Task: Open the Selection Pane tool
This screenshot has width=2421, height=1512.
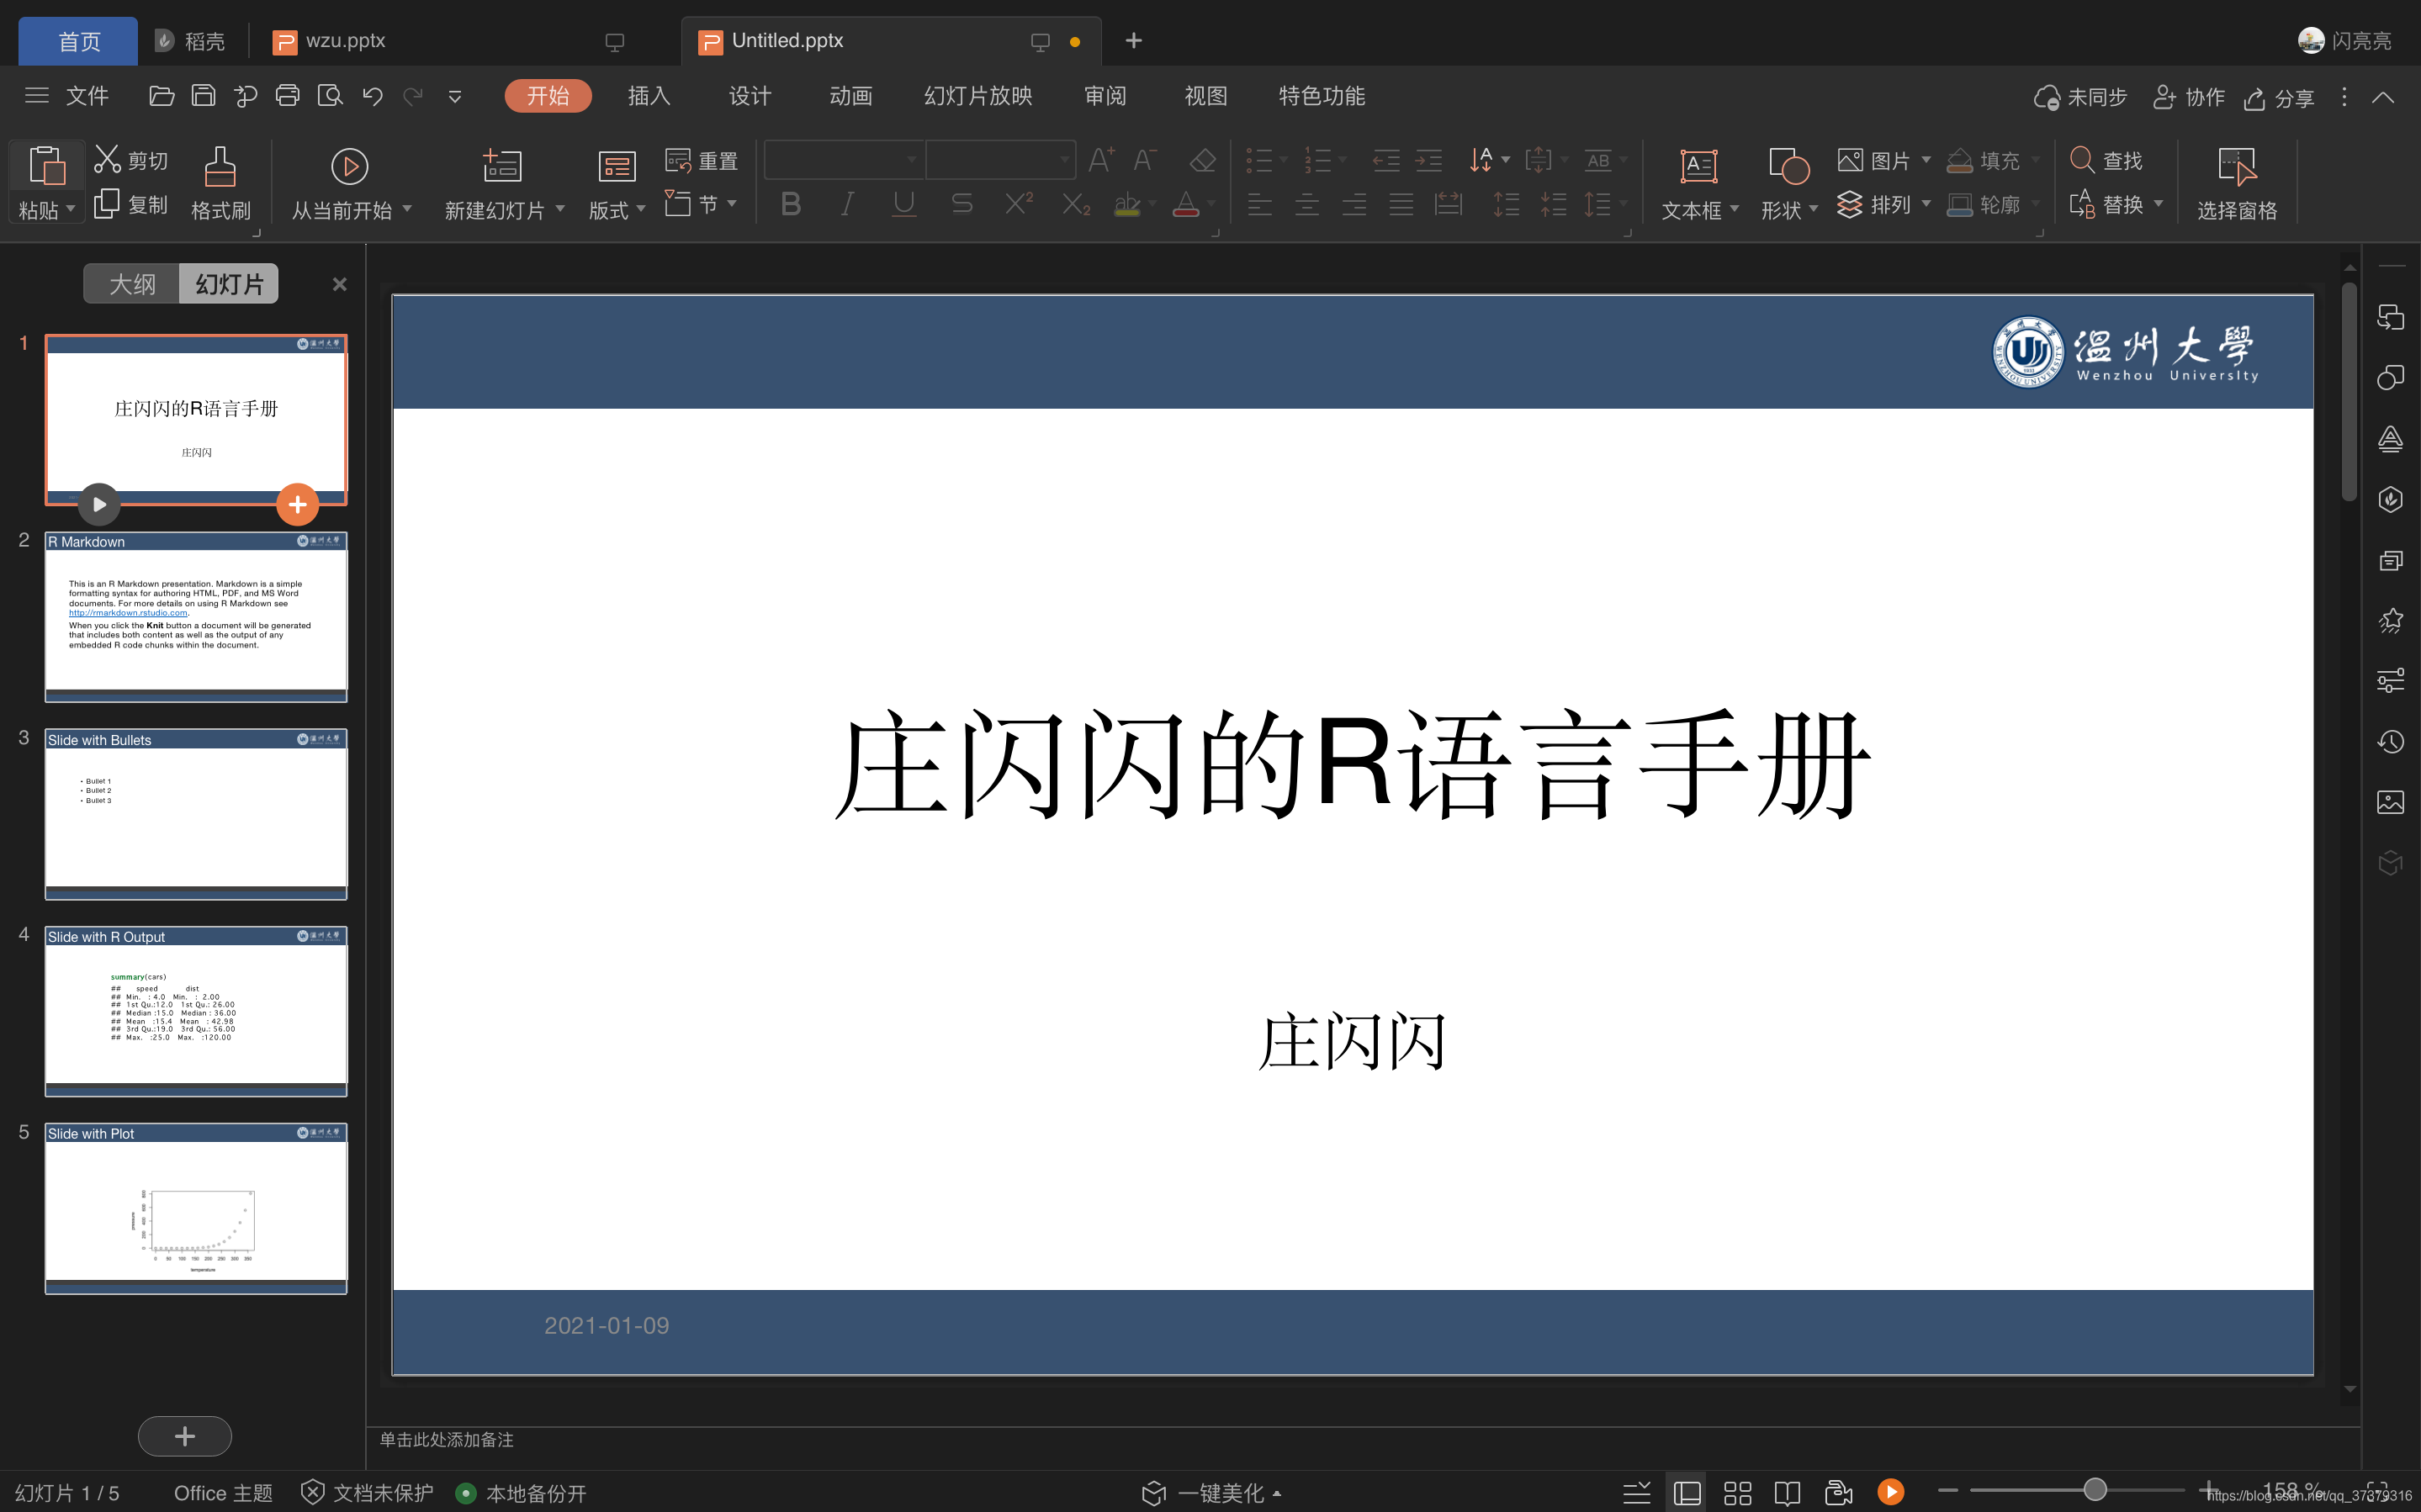Action: point(2236,167)
